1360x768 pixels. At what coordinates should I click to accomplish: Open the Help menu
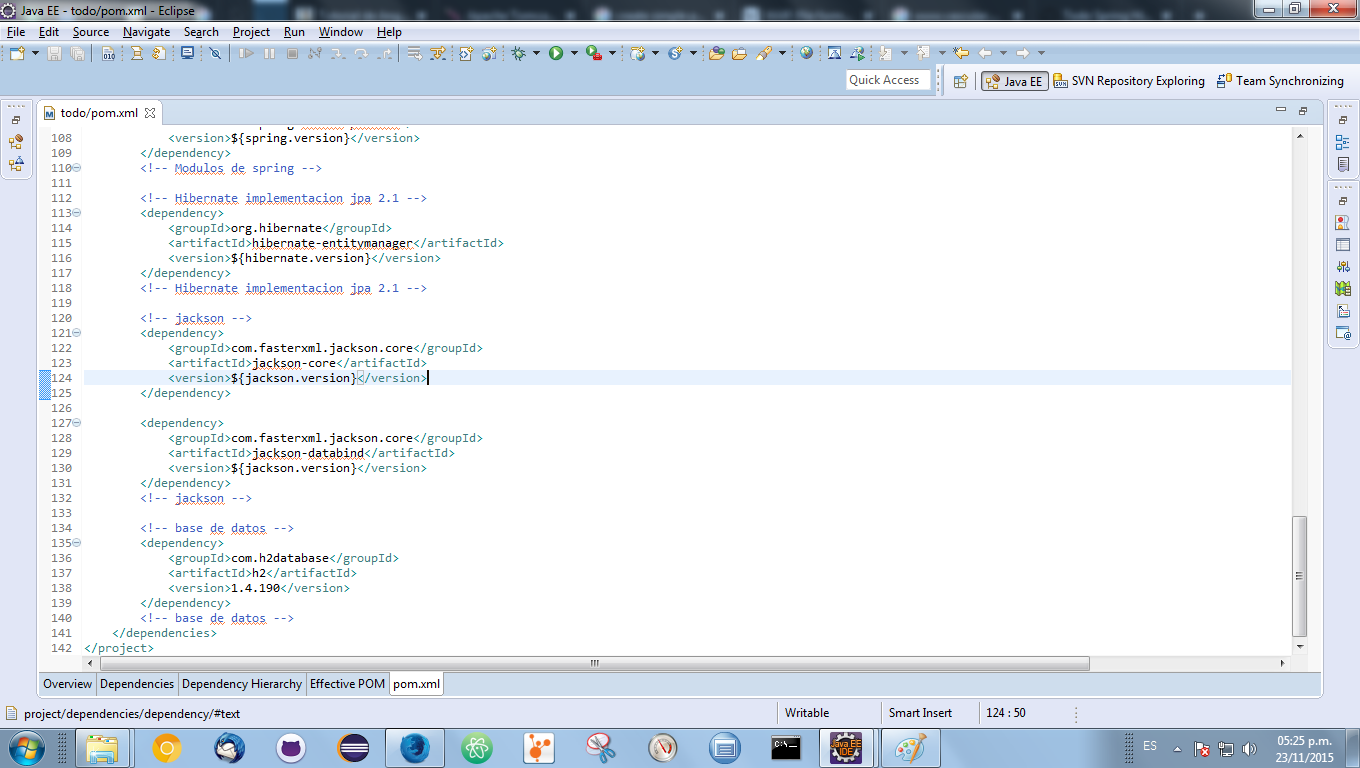389,32
